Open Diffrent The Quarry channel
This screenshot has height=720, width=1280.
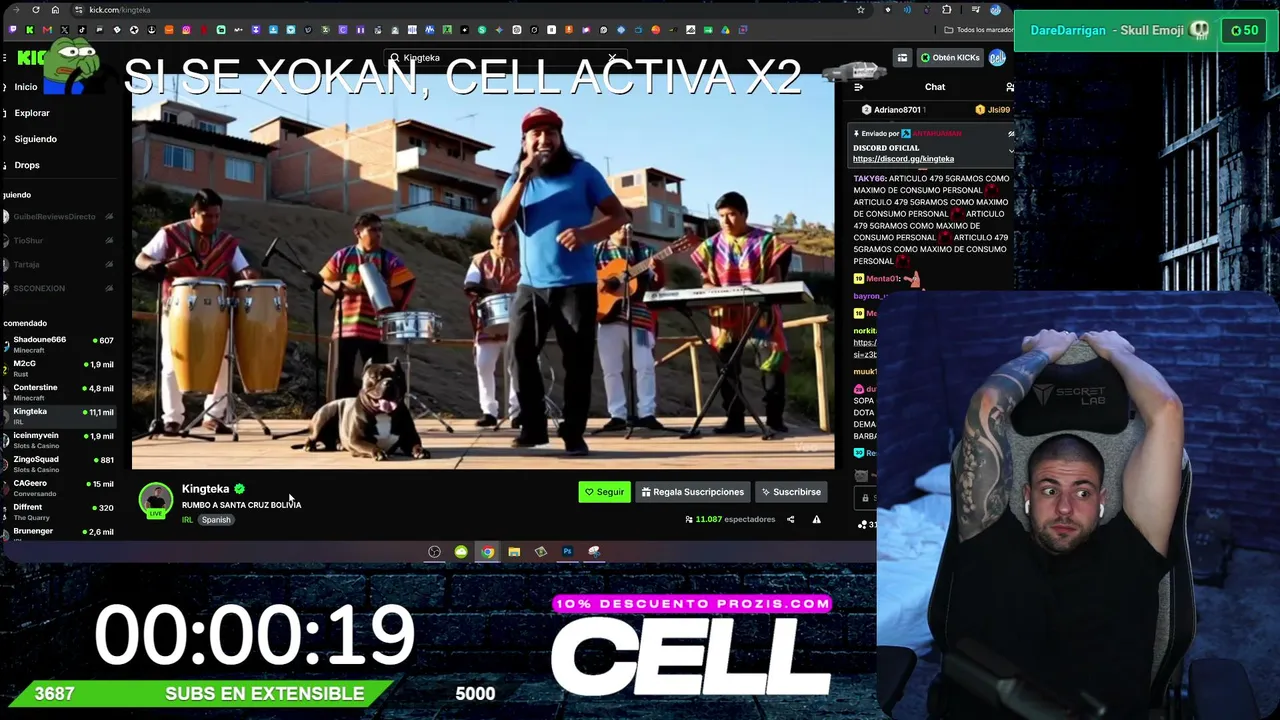(60, 512)
